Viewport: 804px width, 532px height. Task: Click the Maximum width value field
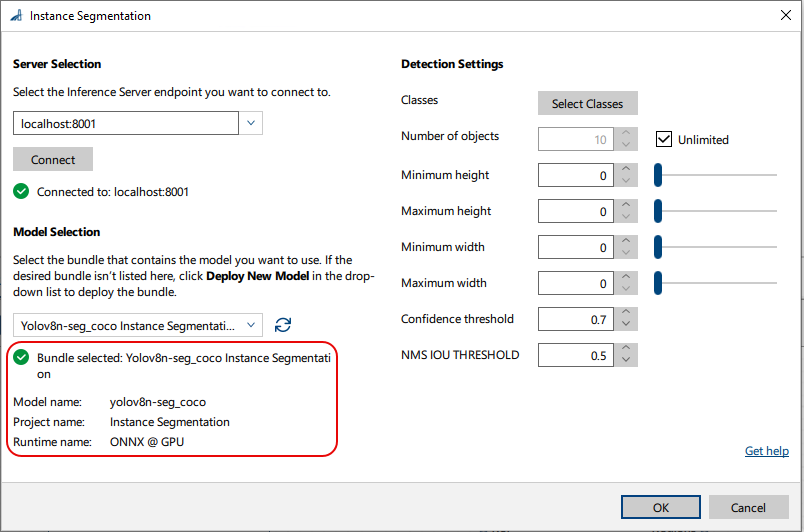575,283
